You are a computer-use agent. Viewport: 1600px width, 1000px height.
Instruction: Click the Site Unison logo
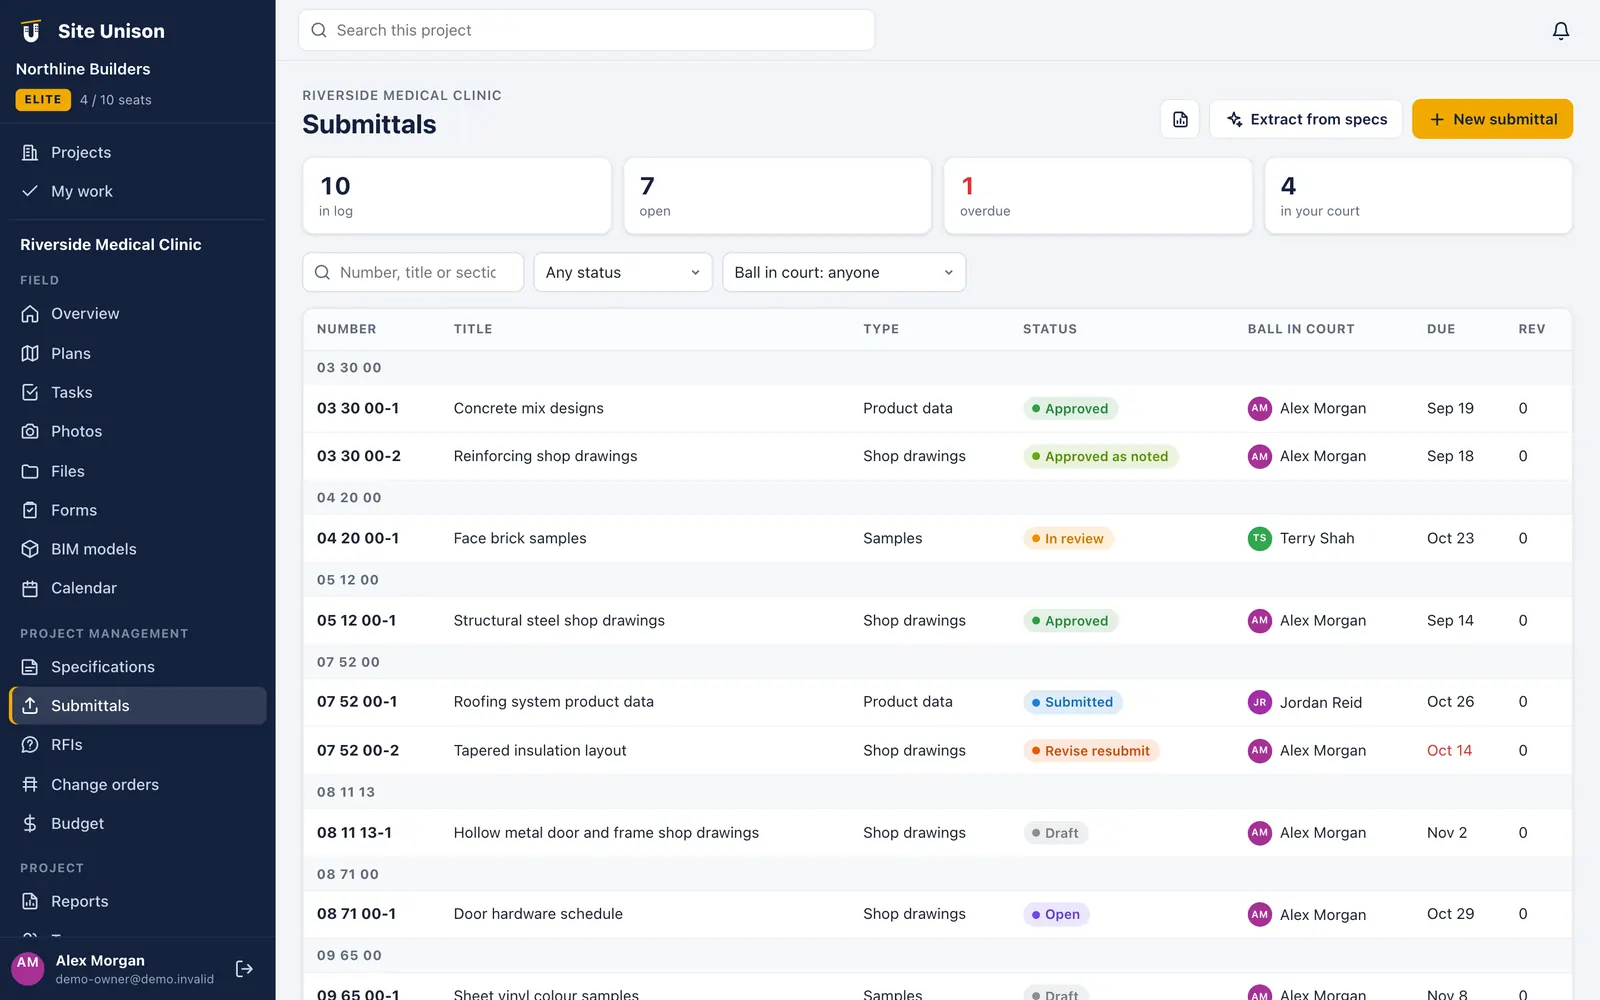tap(31, 31)
